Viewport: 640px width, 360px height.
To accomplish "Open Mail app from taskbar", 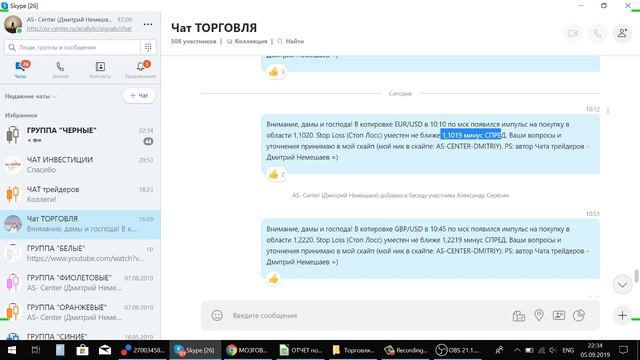I will point(105,350).
